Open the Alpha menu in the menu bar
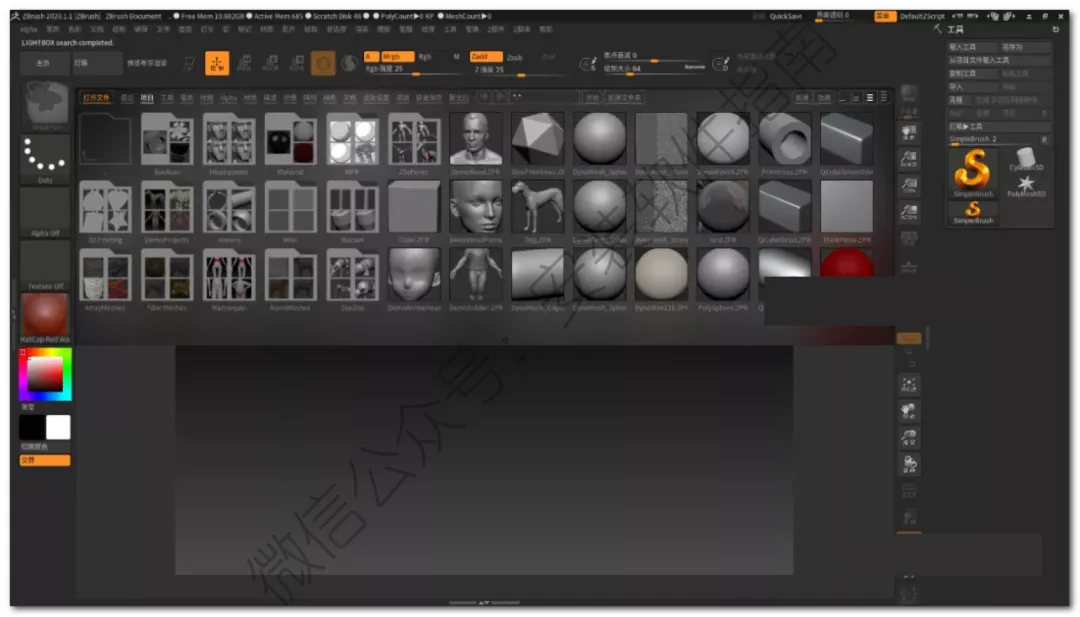 click(x=29, y=30)
